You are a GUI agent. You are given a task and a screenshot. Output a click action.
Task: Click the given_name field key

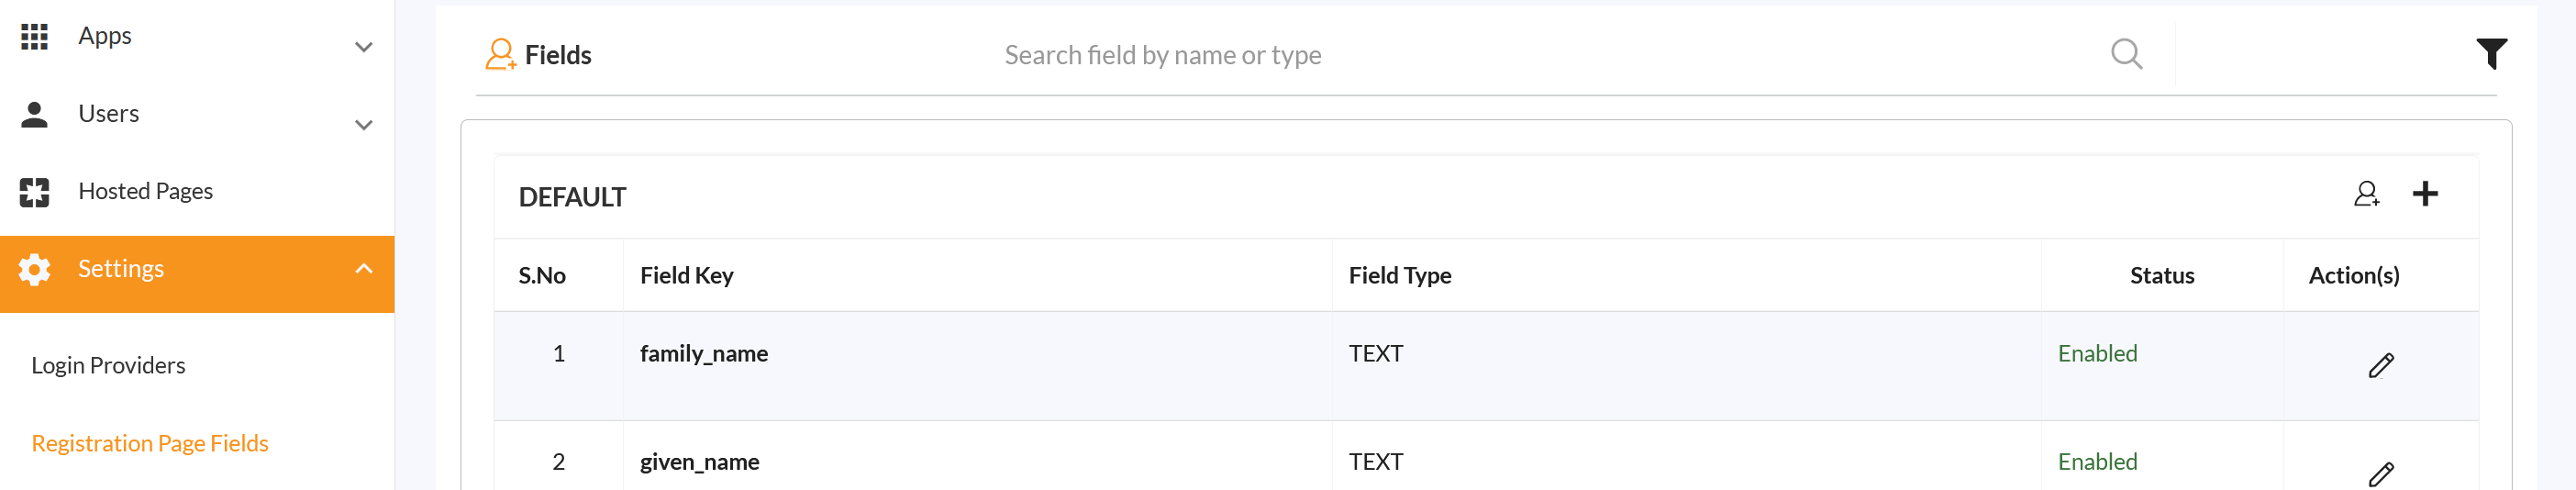click(699, 462)
